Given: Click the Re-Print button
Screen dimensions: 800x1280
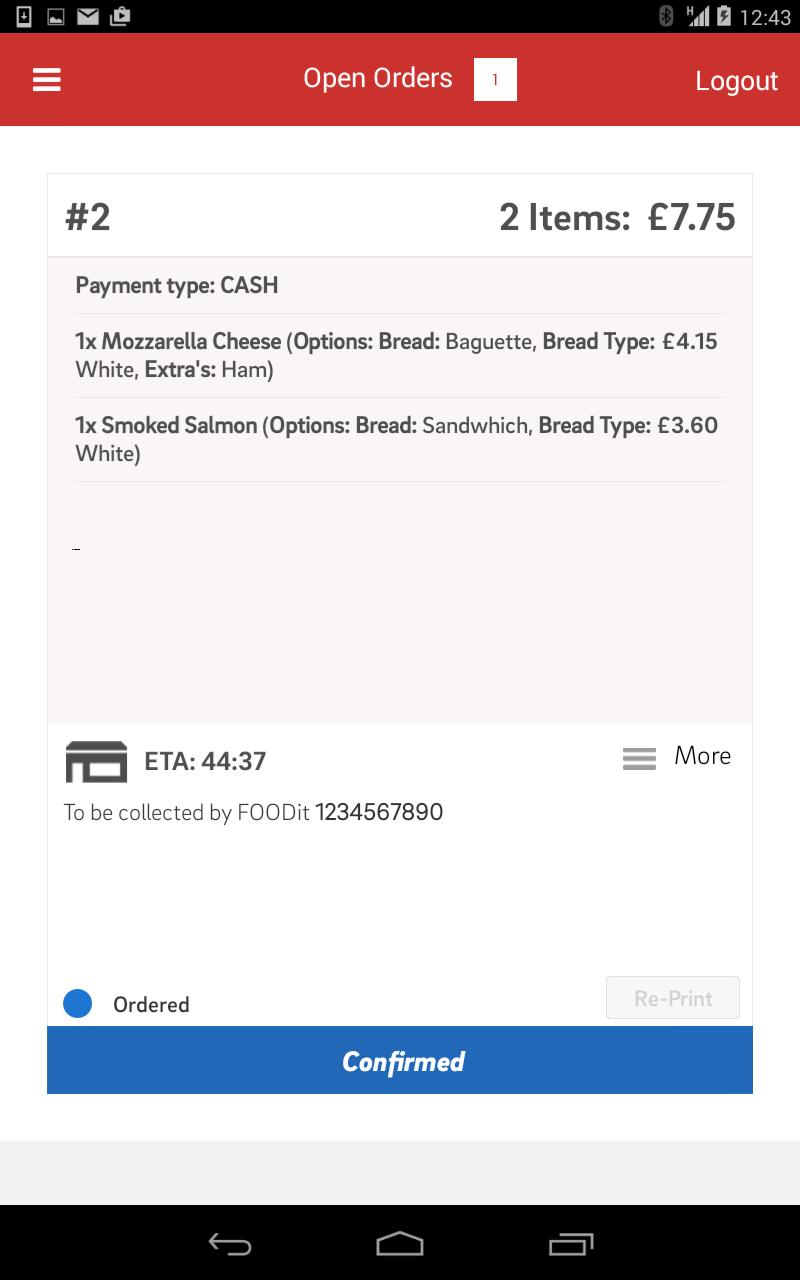Looking at the screenshot, I should coord(672,997).
